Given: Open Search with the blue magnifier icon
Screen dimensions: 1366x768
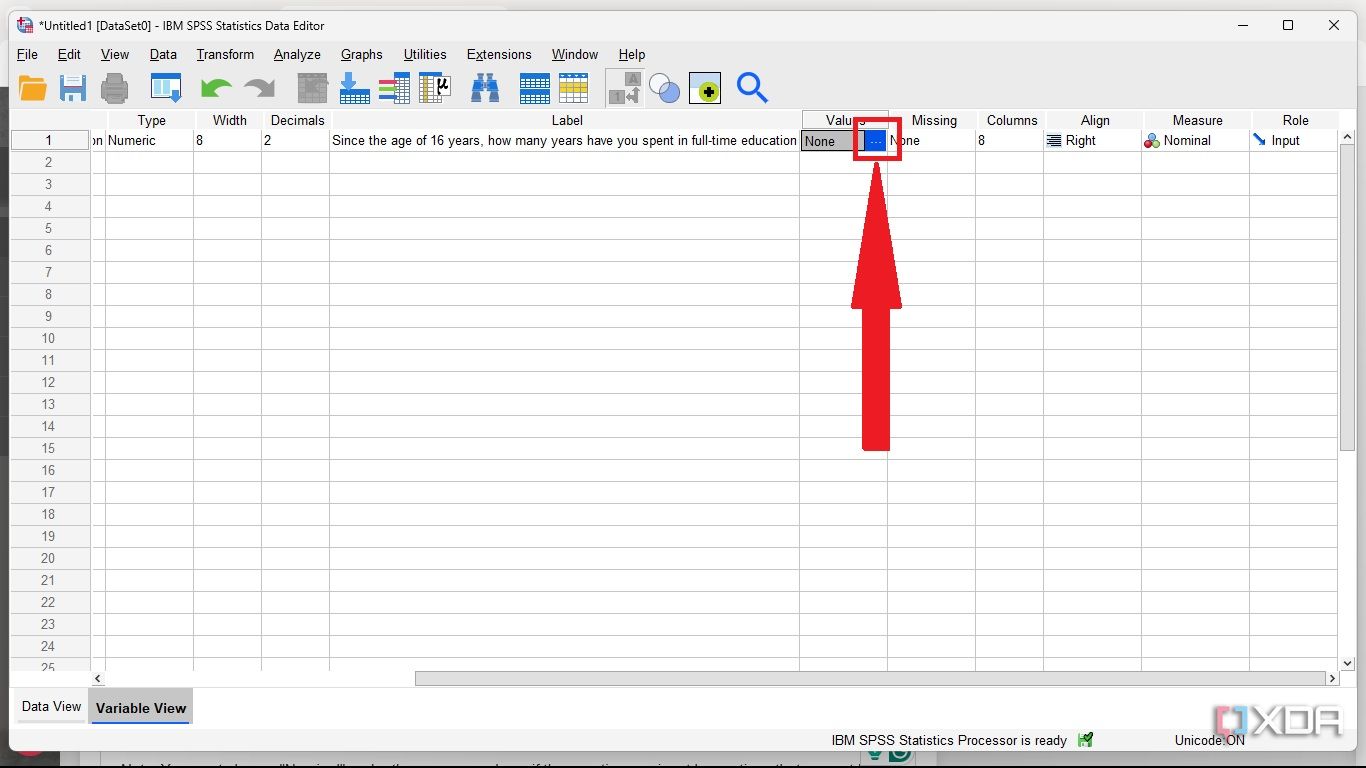Looking at the screenshot, I should [752, 89].
